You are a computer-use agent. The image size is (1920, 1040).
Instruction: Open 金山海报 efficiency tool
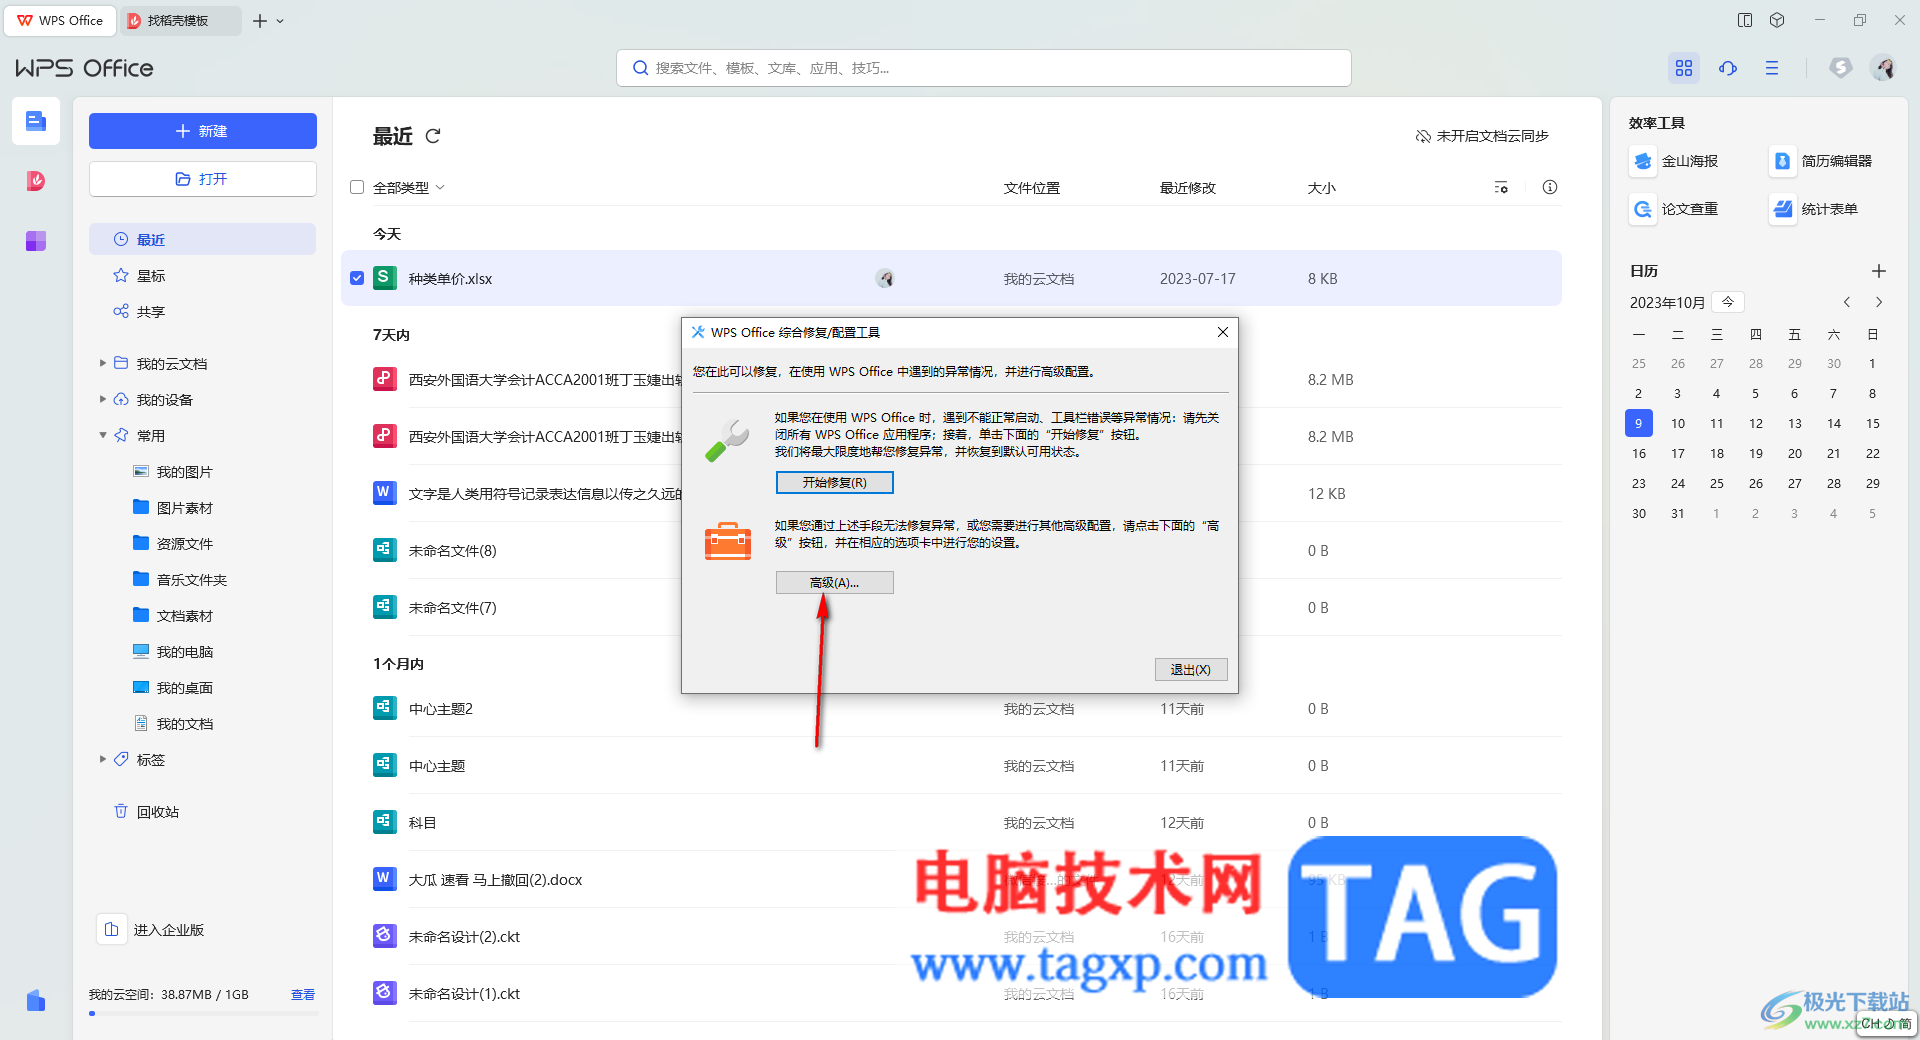pos(1675,161)
